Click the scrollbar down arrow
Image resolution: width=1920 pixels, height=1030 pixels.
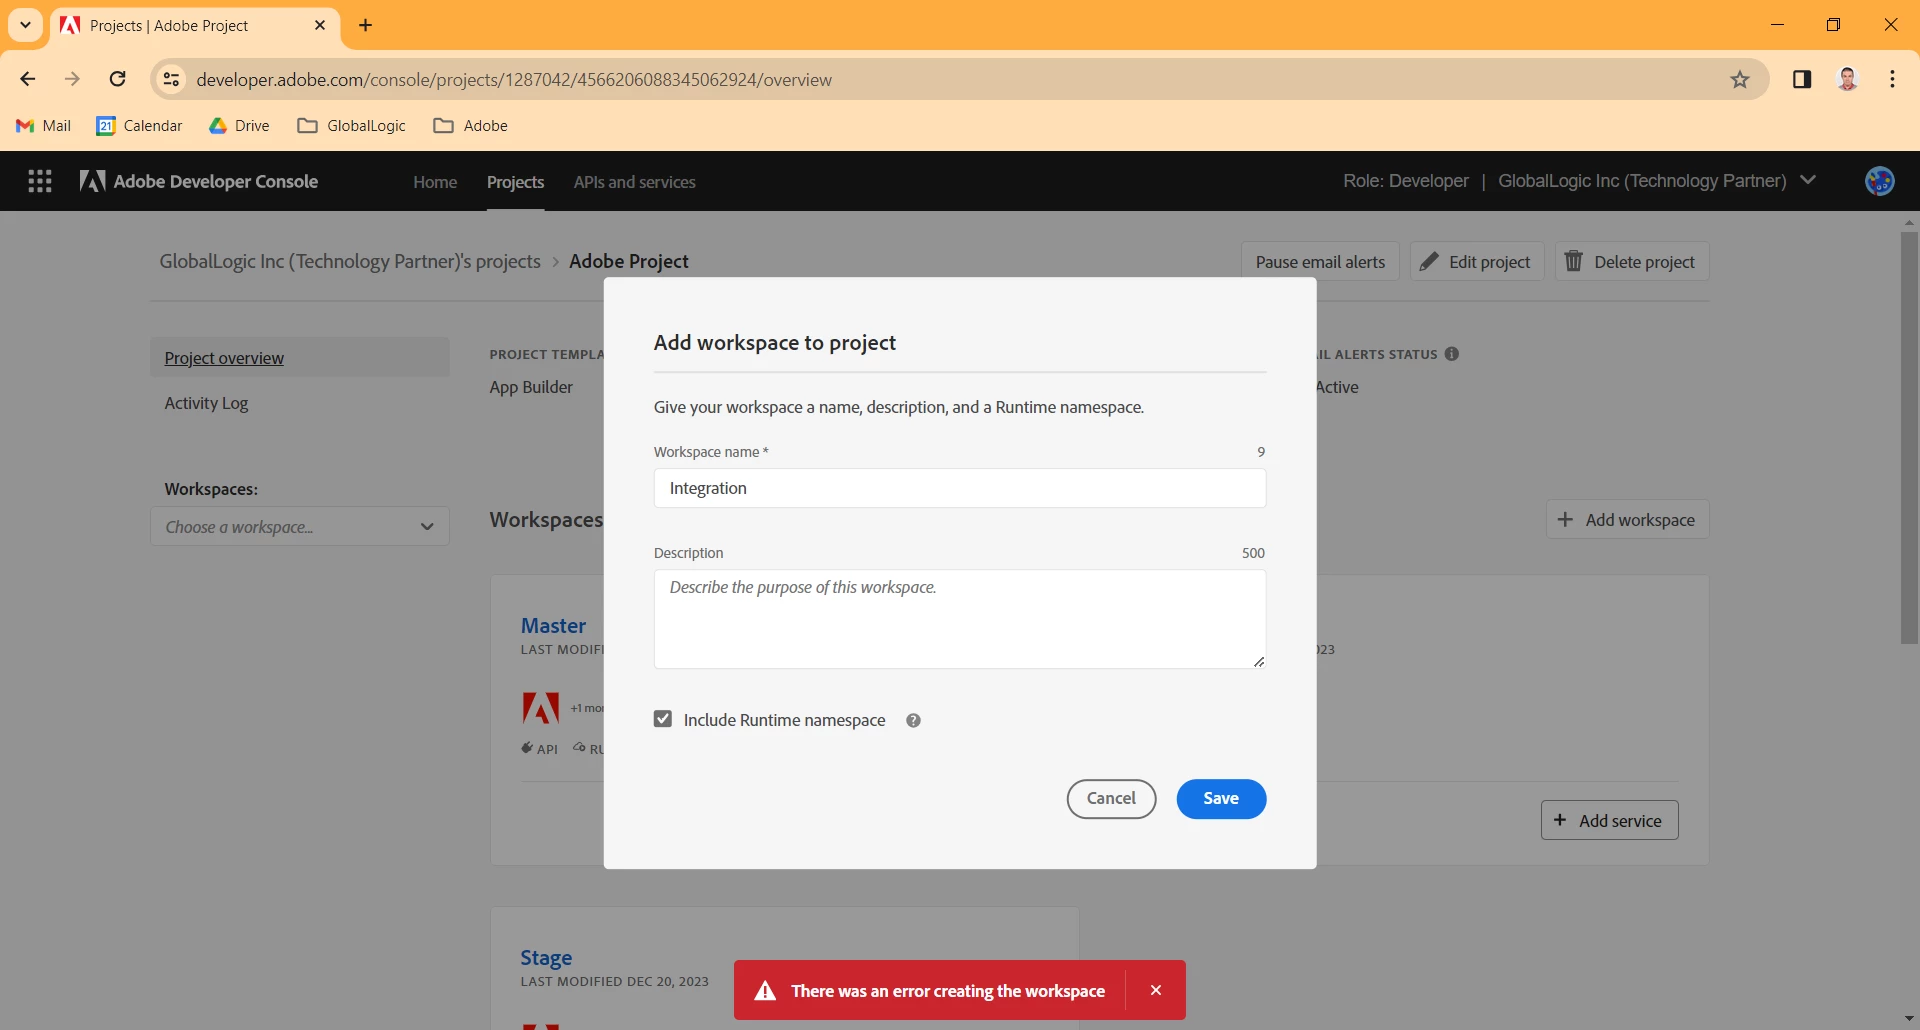[1909, 1019]
